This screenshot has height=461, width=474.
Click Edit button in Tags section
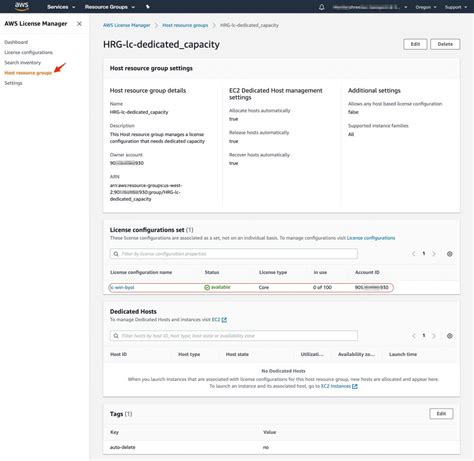click(x=441, y=414)
